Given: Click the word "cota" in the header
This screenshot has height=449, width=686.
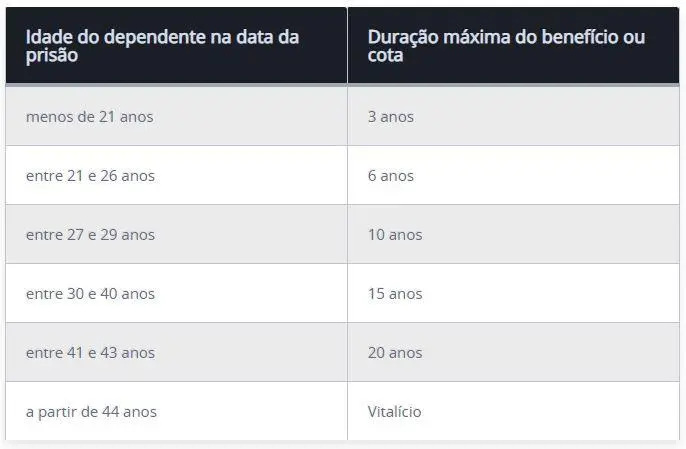Looking at the screenshot, I should point(385,56).
